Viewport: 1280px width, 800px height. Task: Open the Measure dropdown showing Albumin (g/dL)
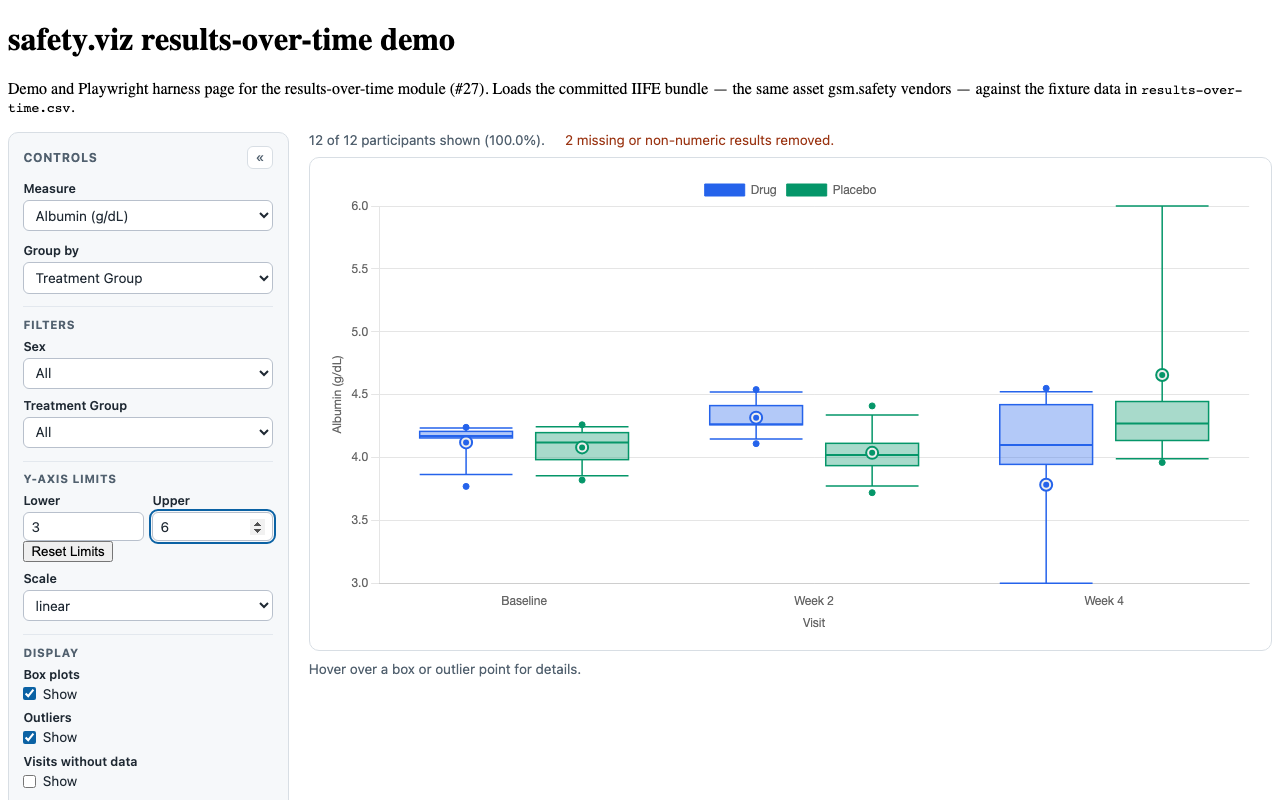[x=148, y=216]
